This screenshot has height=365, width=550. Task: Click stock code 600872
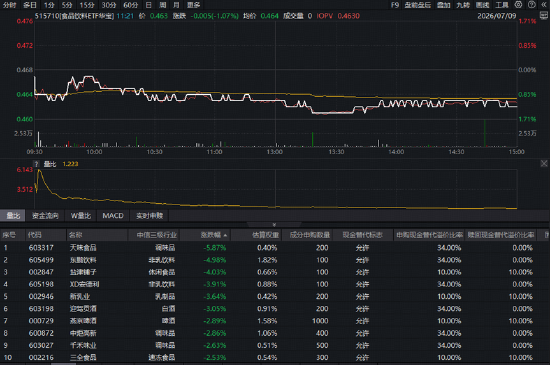point(41,333)
